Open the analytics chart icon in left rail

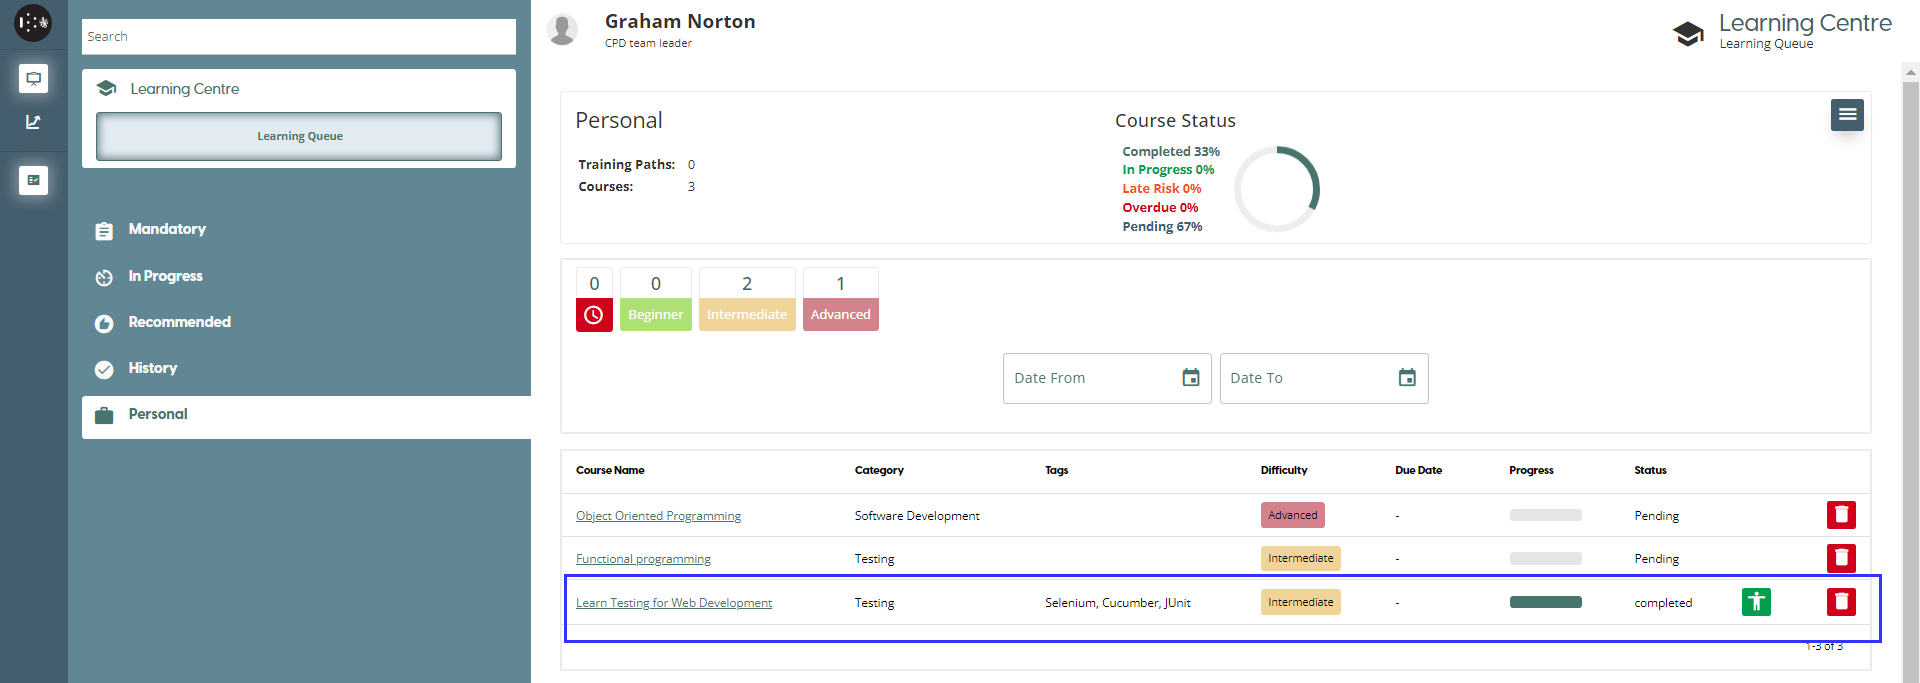click(x=33, y=122)
